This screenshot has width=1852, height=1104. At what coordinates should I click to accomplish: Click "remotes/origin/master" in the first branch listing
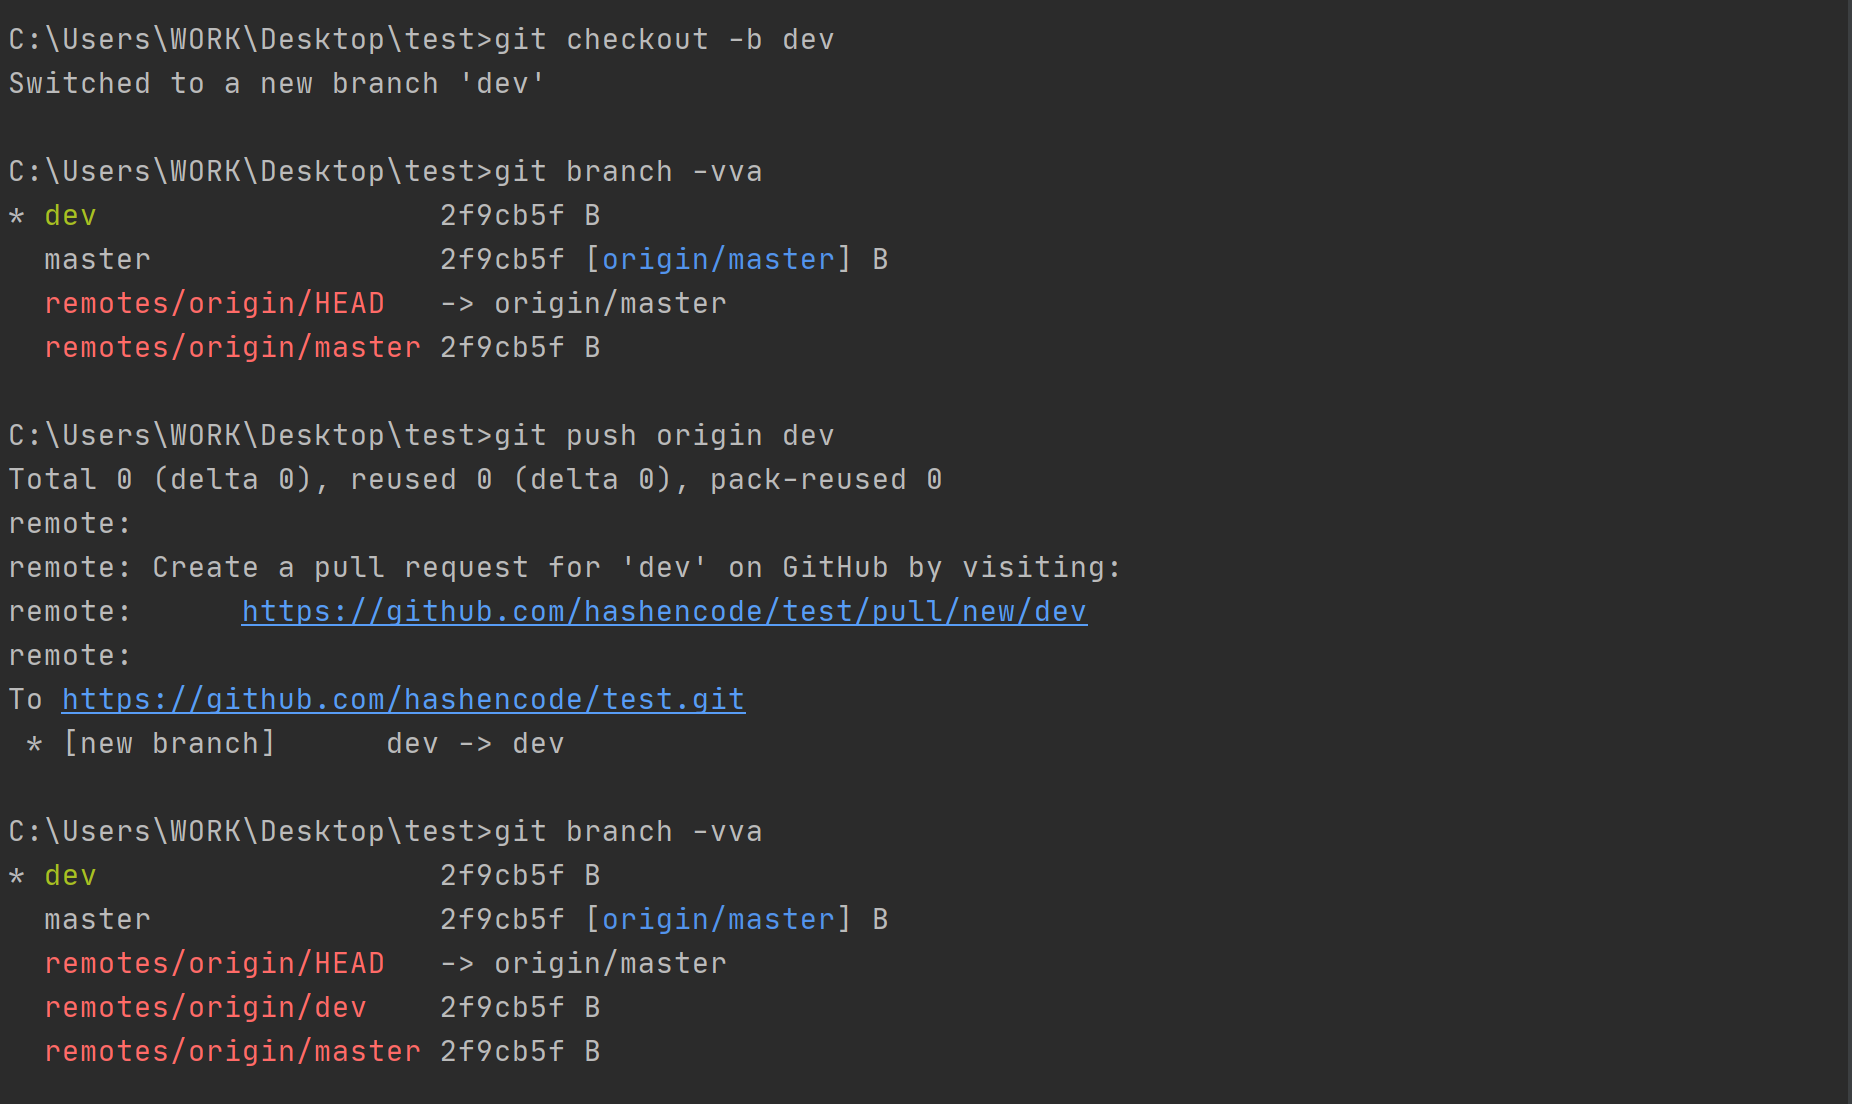click(232, 348)
